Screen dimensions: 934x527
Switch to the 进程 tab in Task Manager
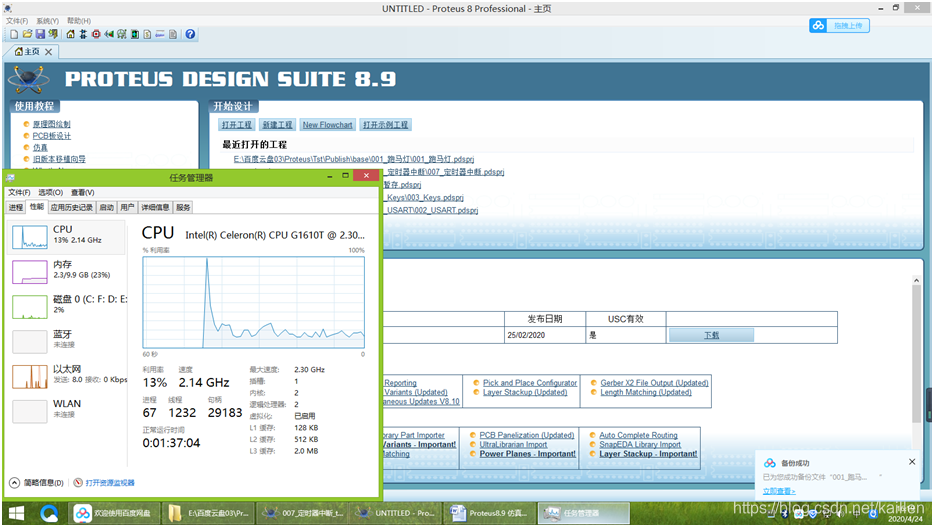[x=16, y=207]
